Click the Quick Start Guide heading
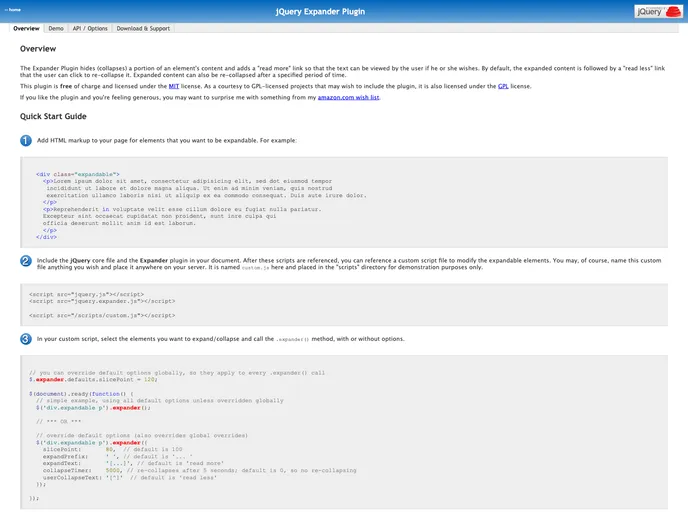The image size is (688, 512). point(53,116)
